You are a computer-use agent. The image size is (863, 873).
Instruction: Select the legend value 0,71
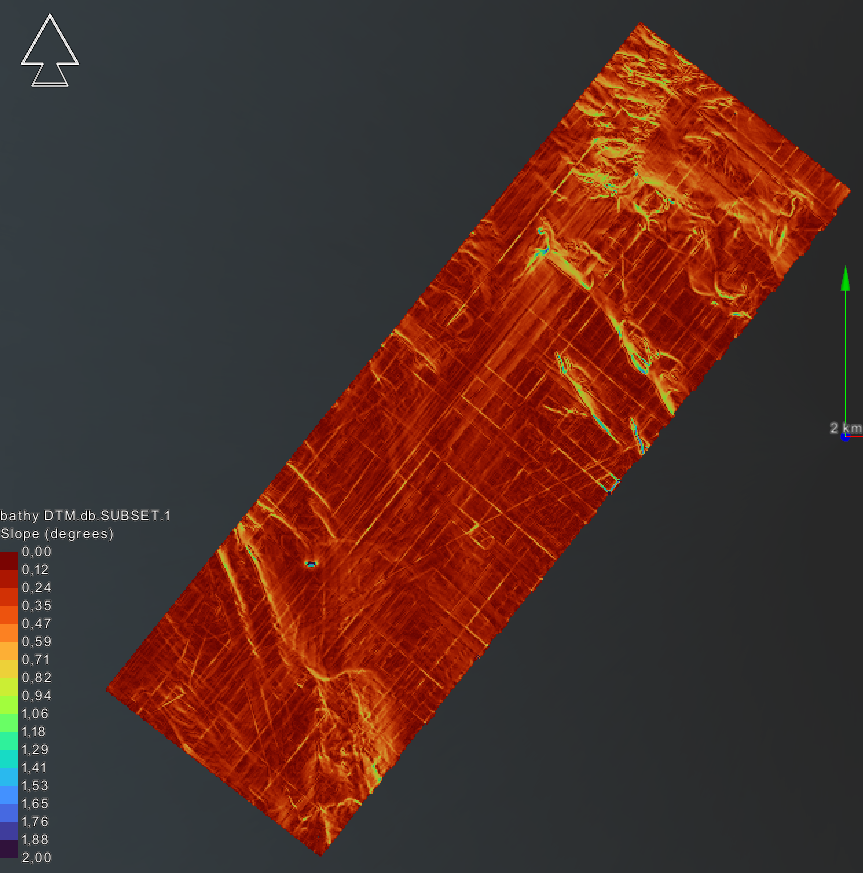click(x=36, y=659)
